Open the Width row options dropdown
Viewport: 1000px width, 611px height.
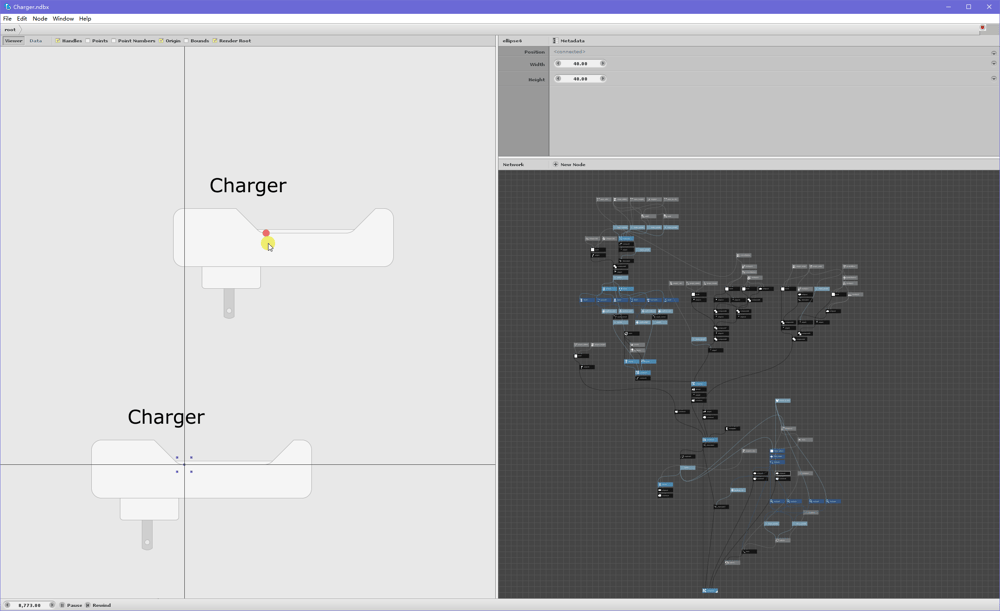click(994, 63)
